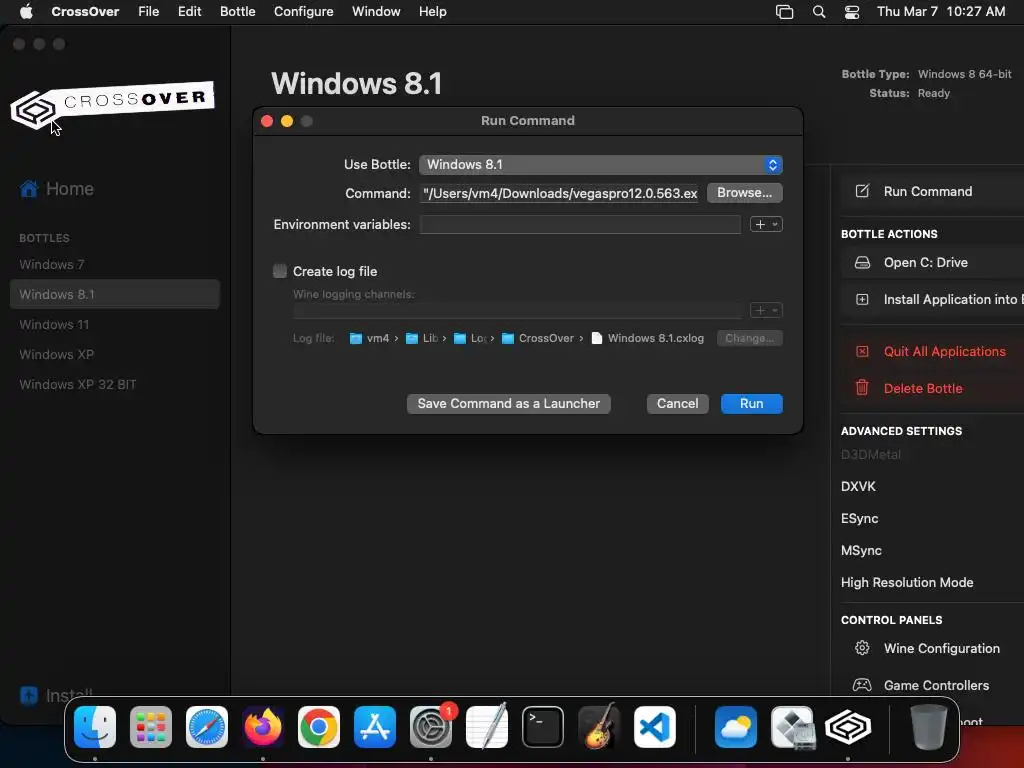
Task: Click Save Command as a Launcher
Action: coord(509,404)
